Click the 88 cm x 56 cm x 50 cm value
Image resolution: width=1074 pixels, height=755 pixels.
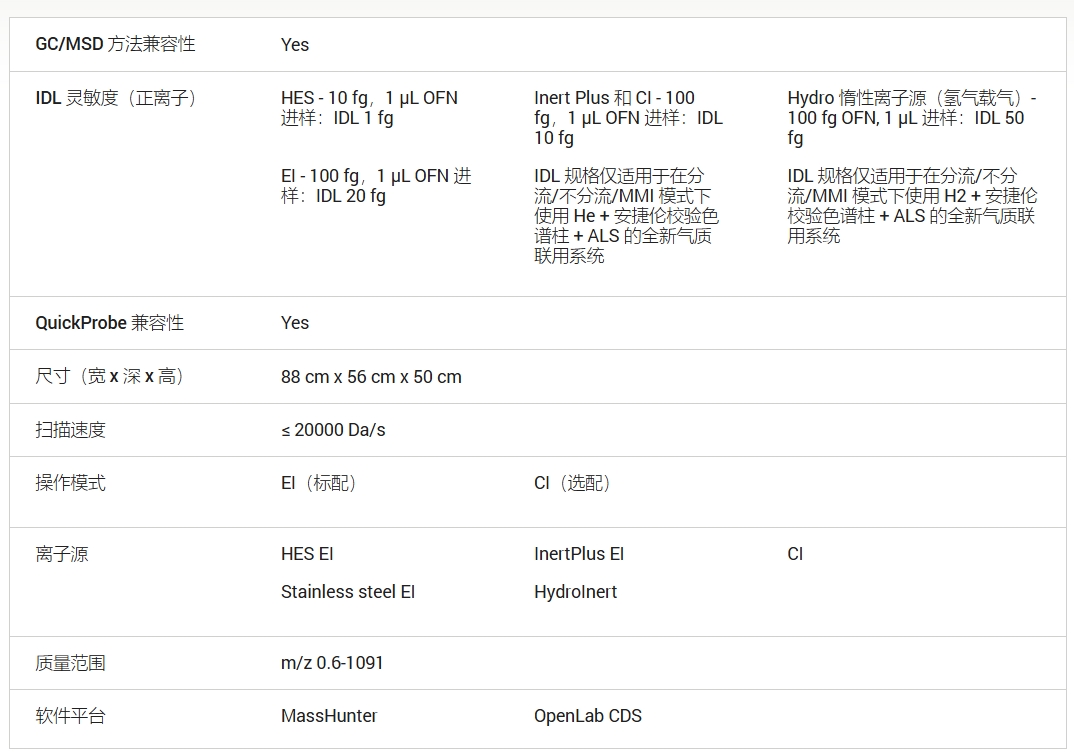point(371,377)
